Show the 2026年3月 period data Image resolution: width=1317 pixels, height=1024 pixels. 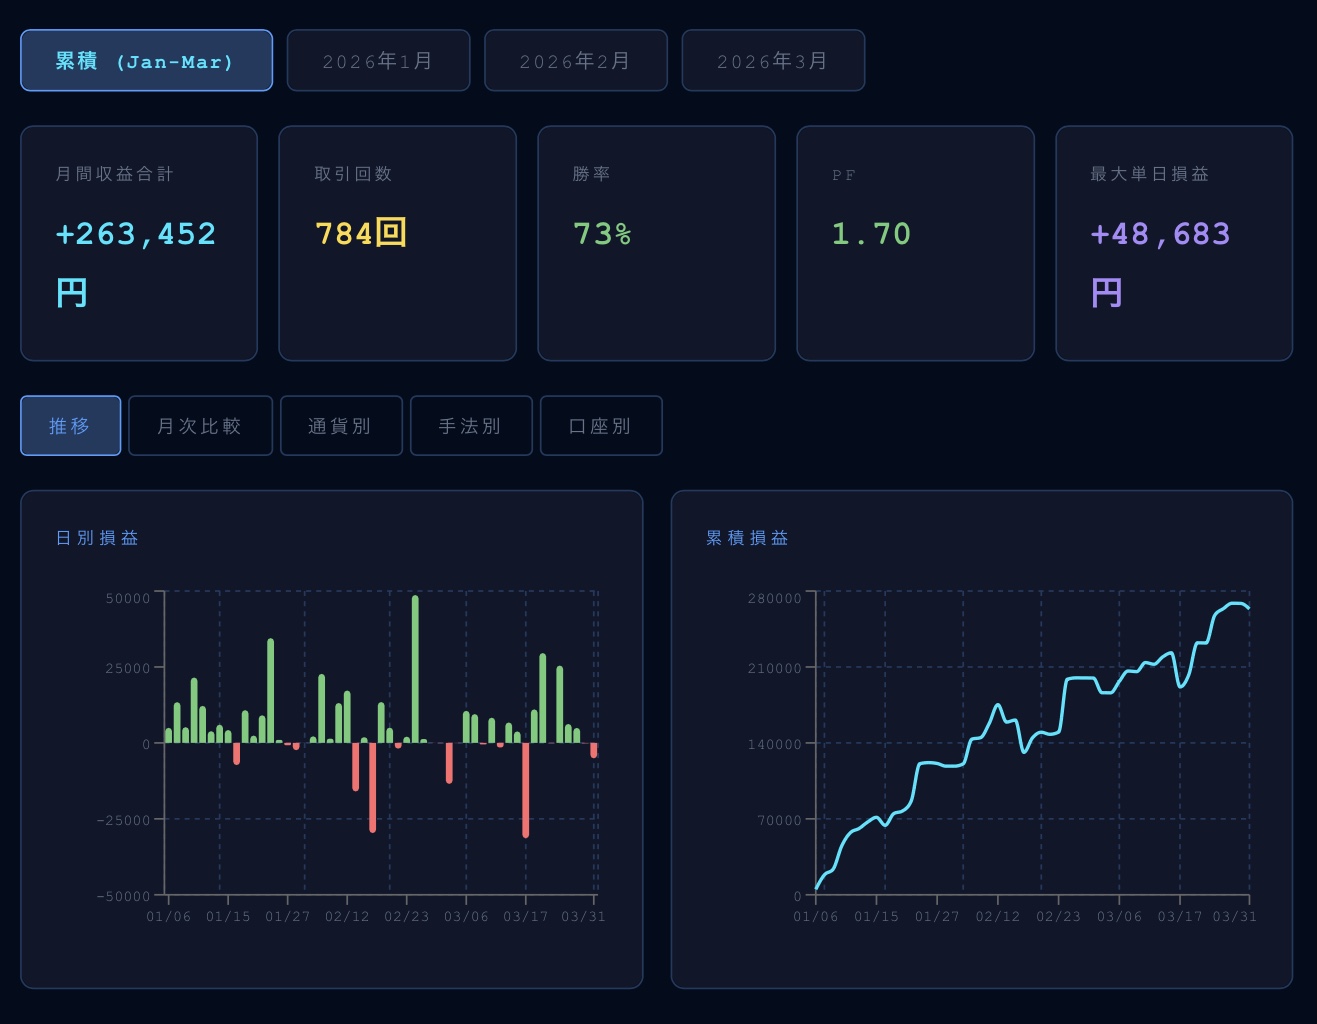(773, 61)
